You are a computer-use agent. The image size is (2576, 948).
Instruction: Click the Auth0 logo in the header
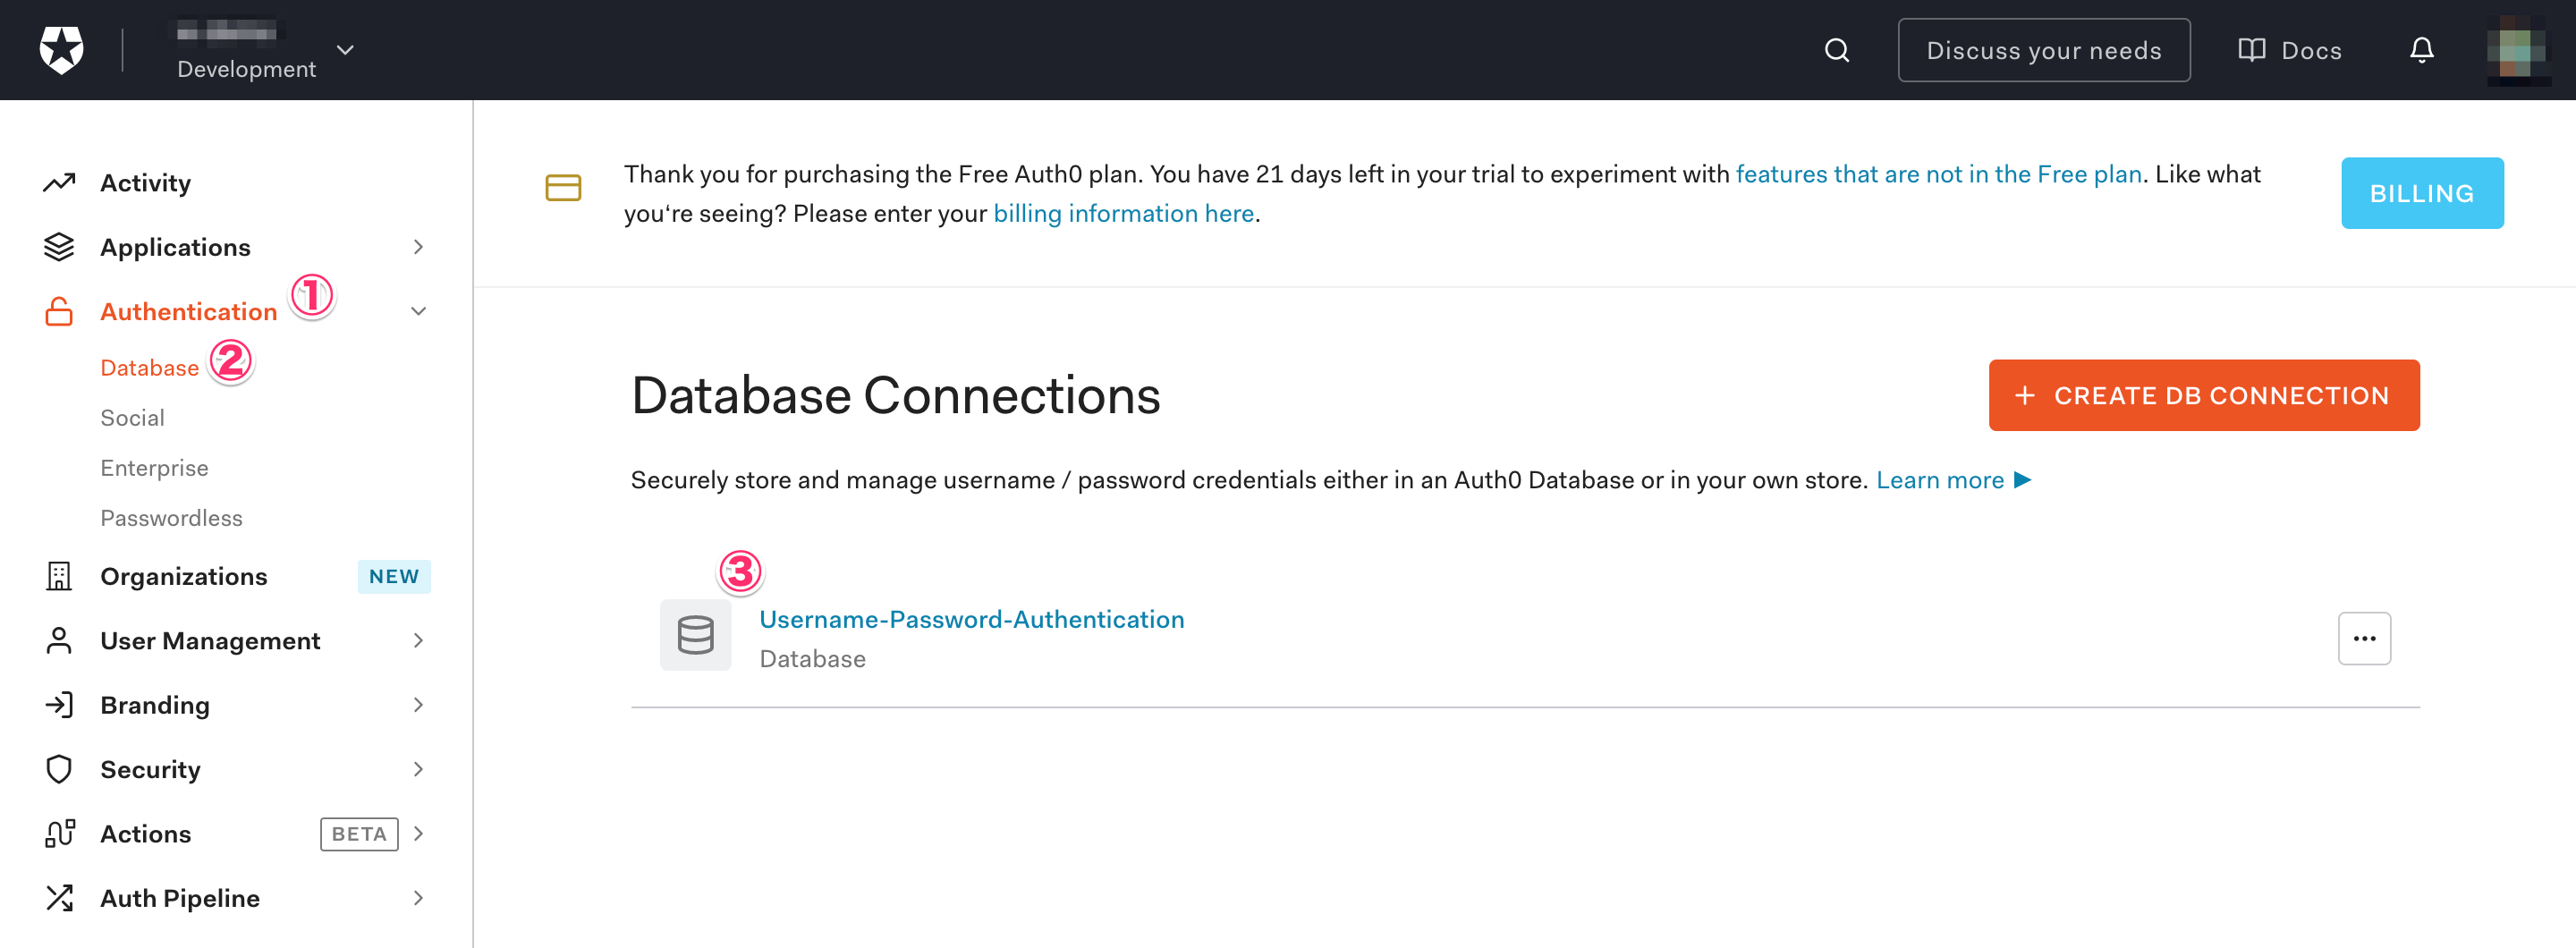61,49
